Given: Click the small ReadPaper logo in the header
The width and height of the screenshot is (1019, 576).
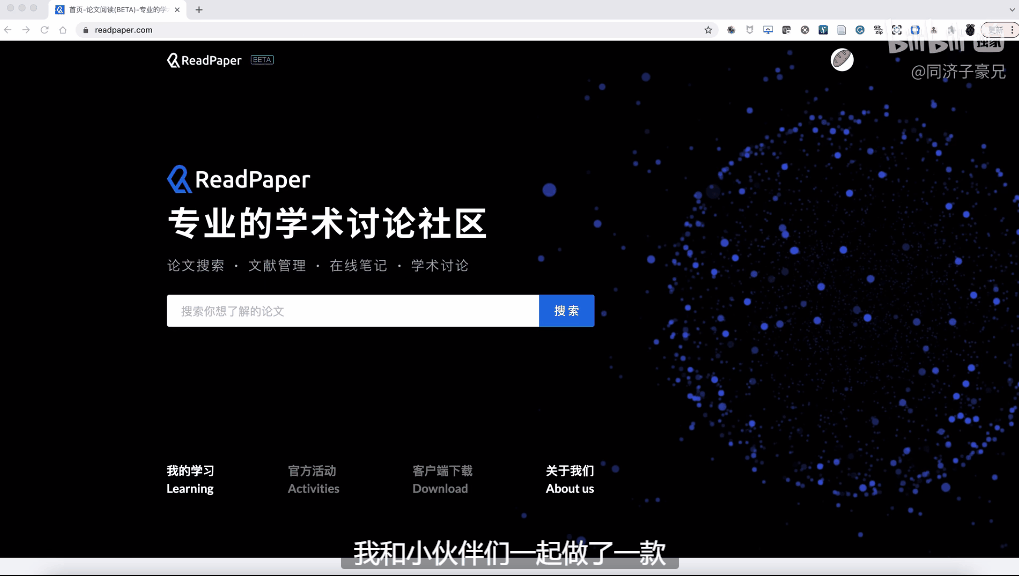Looking at the screenshot, I should pos(204,60).
